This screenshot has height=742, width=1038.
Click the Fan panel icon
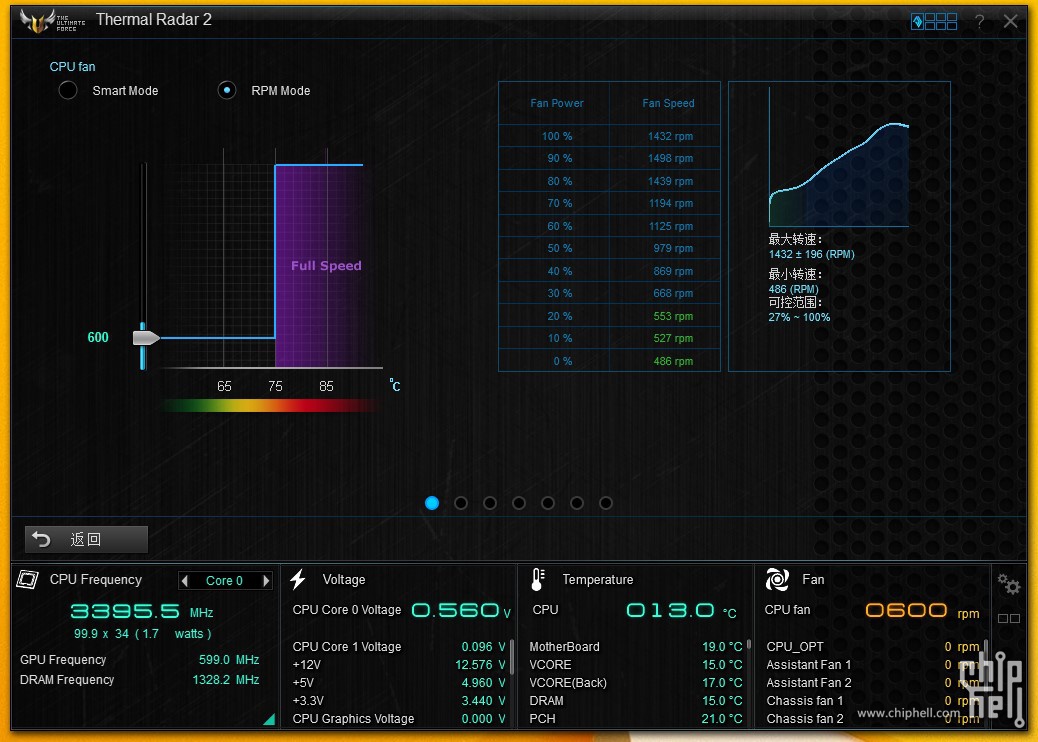pos(777,579)
